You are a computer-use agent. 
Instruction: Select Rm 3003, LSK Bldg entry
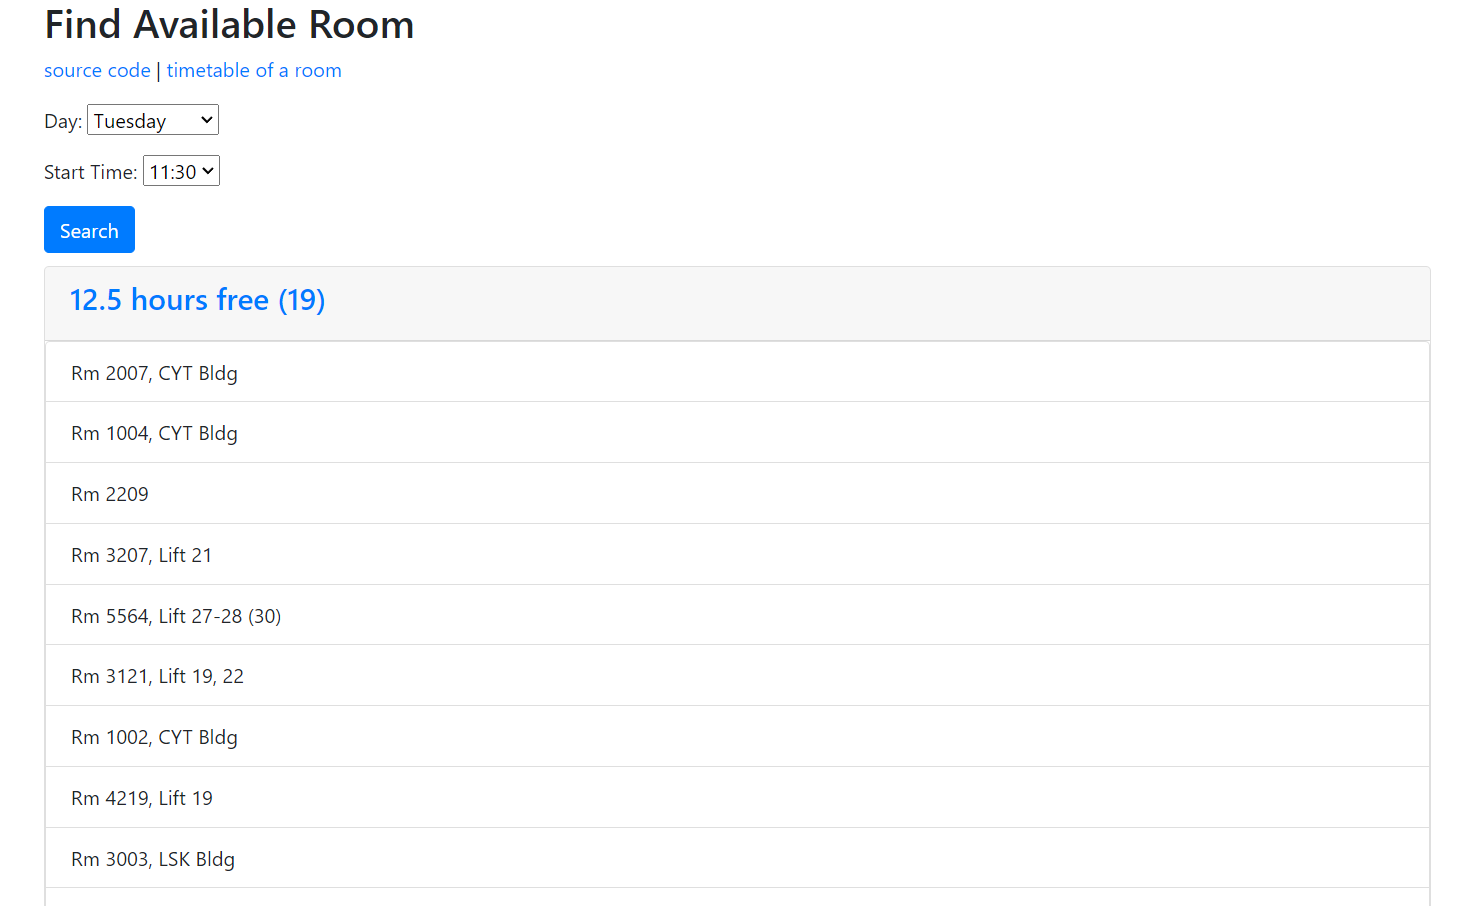point(153,859)
